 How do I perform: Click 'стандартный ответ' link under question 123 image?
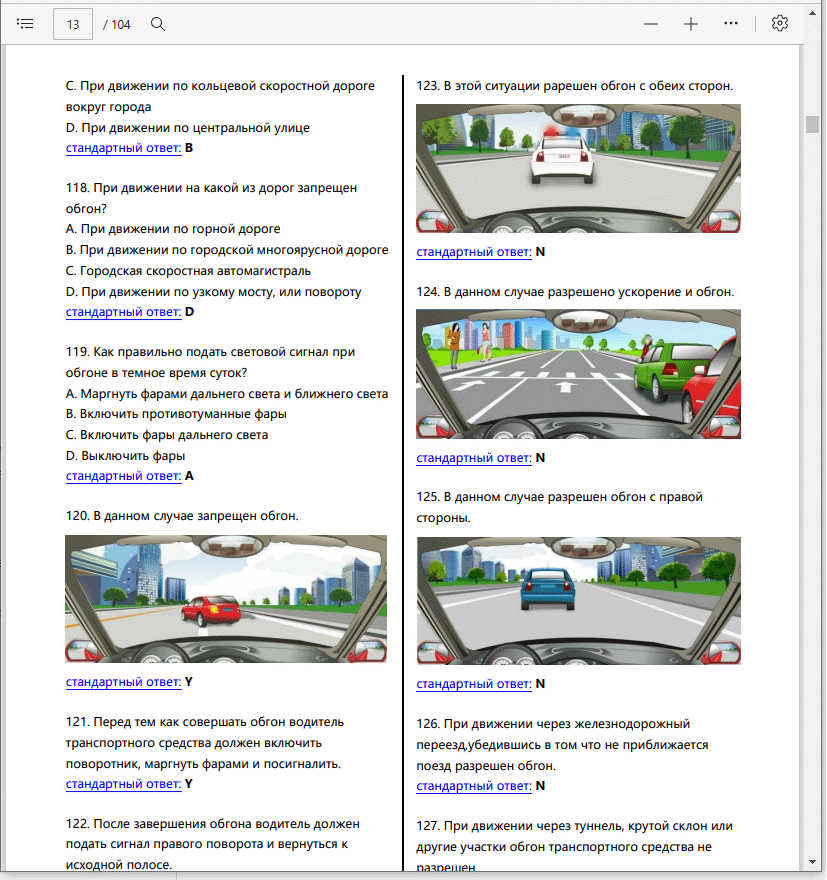pyautogui.click(x=474, y=252)
